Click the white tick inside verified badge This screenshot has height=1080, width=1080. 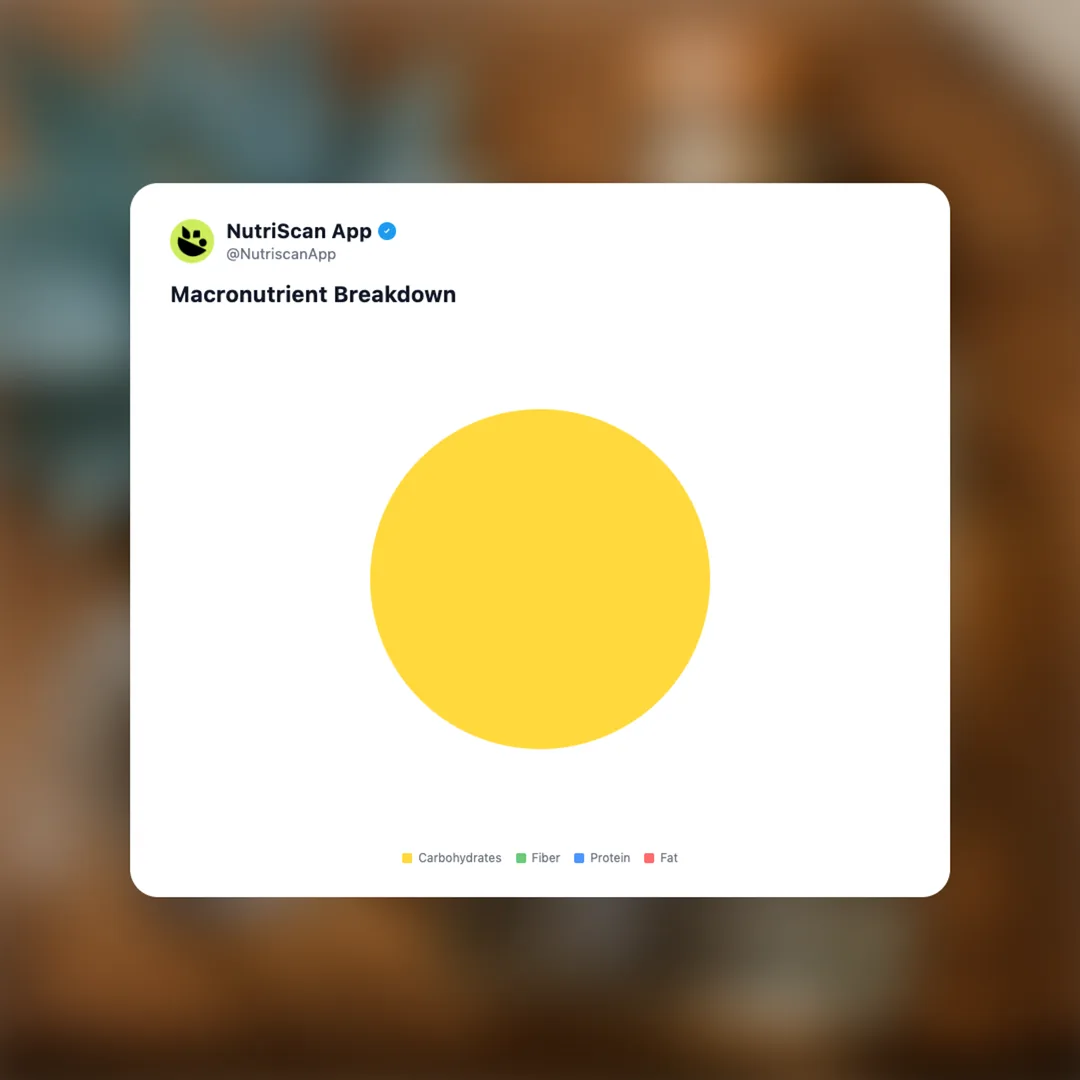[x=387, y=231]
